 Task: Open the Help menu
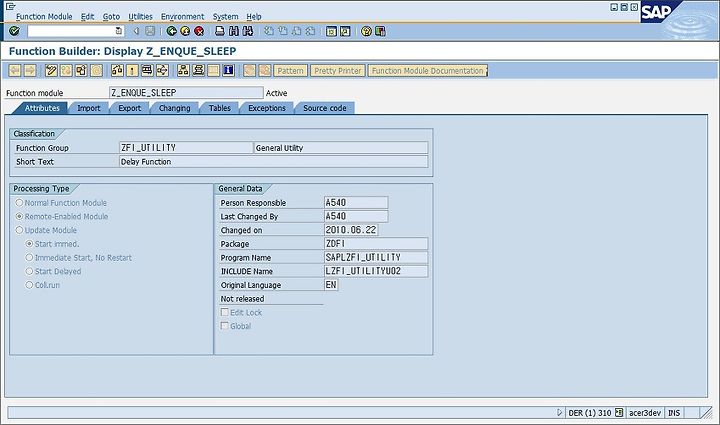tap(254, 17)
